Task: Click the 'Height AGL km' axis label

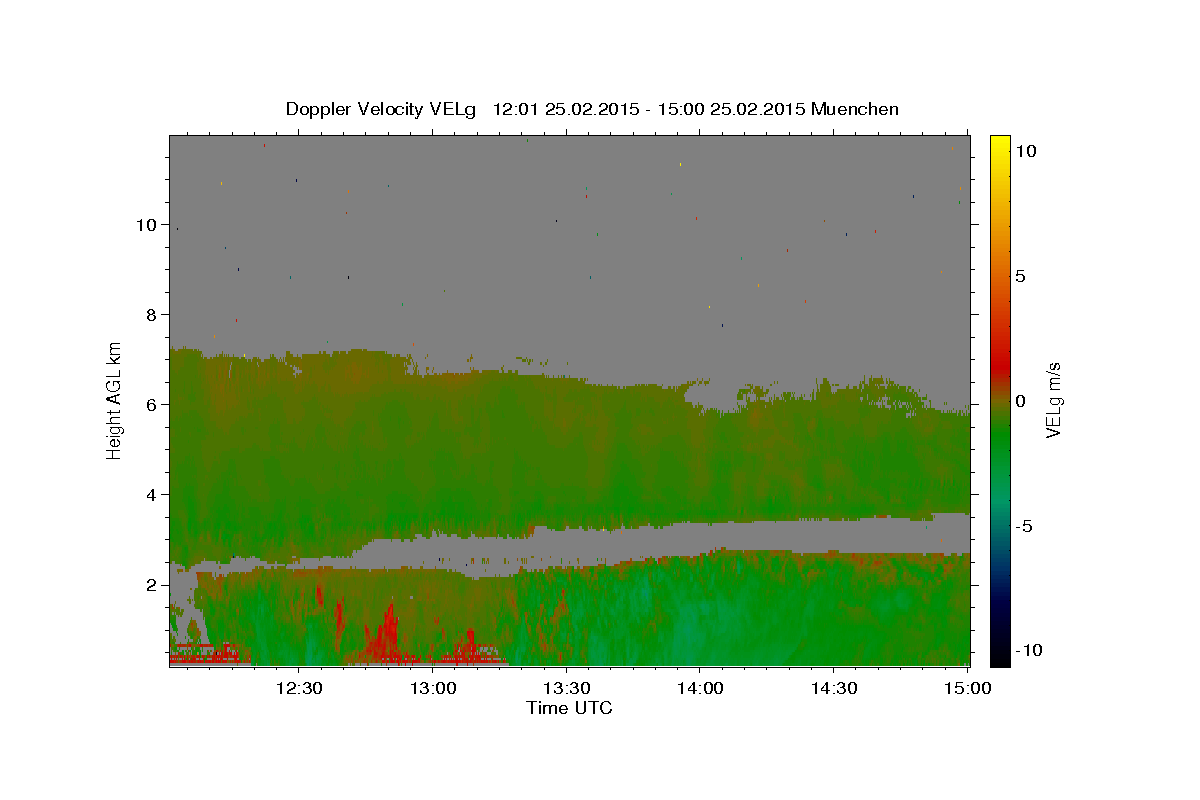Action: (115, 401)
